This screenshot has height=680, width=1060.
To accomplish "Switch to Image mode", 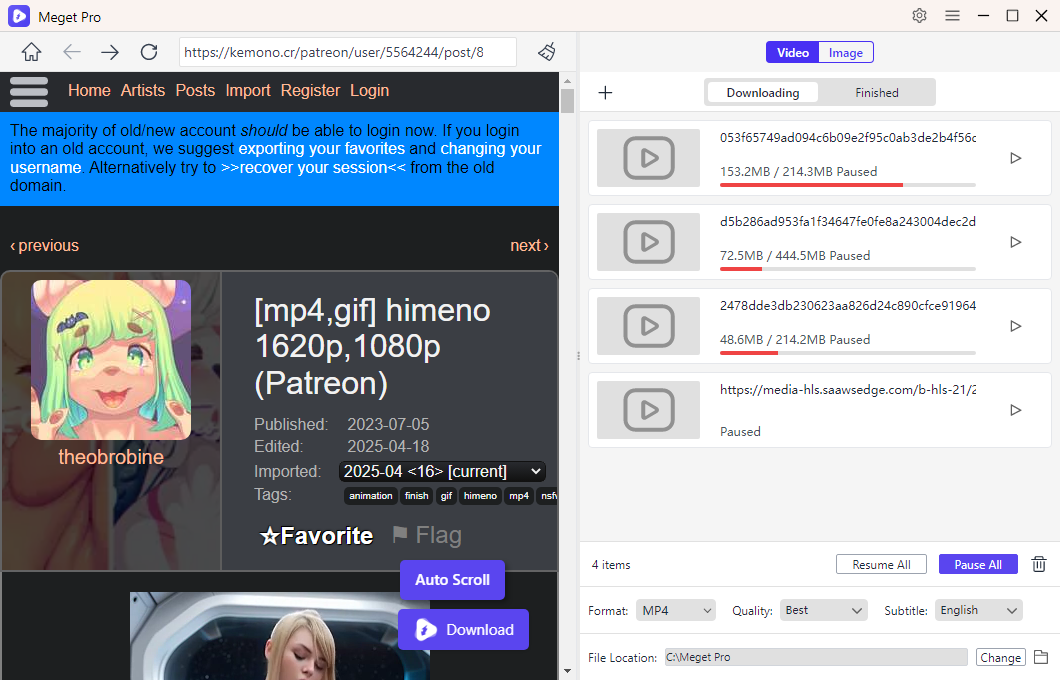I will (x=846, y=53).
